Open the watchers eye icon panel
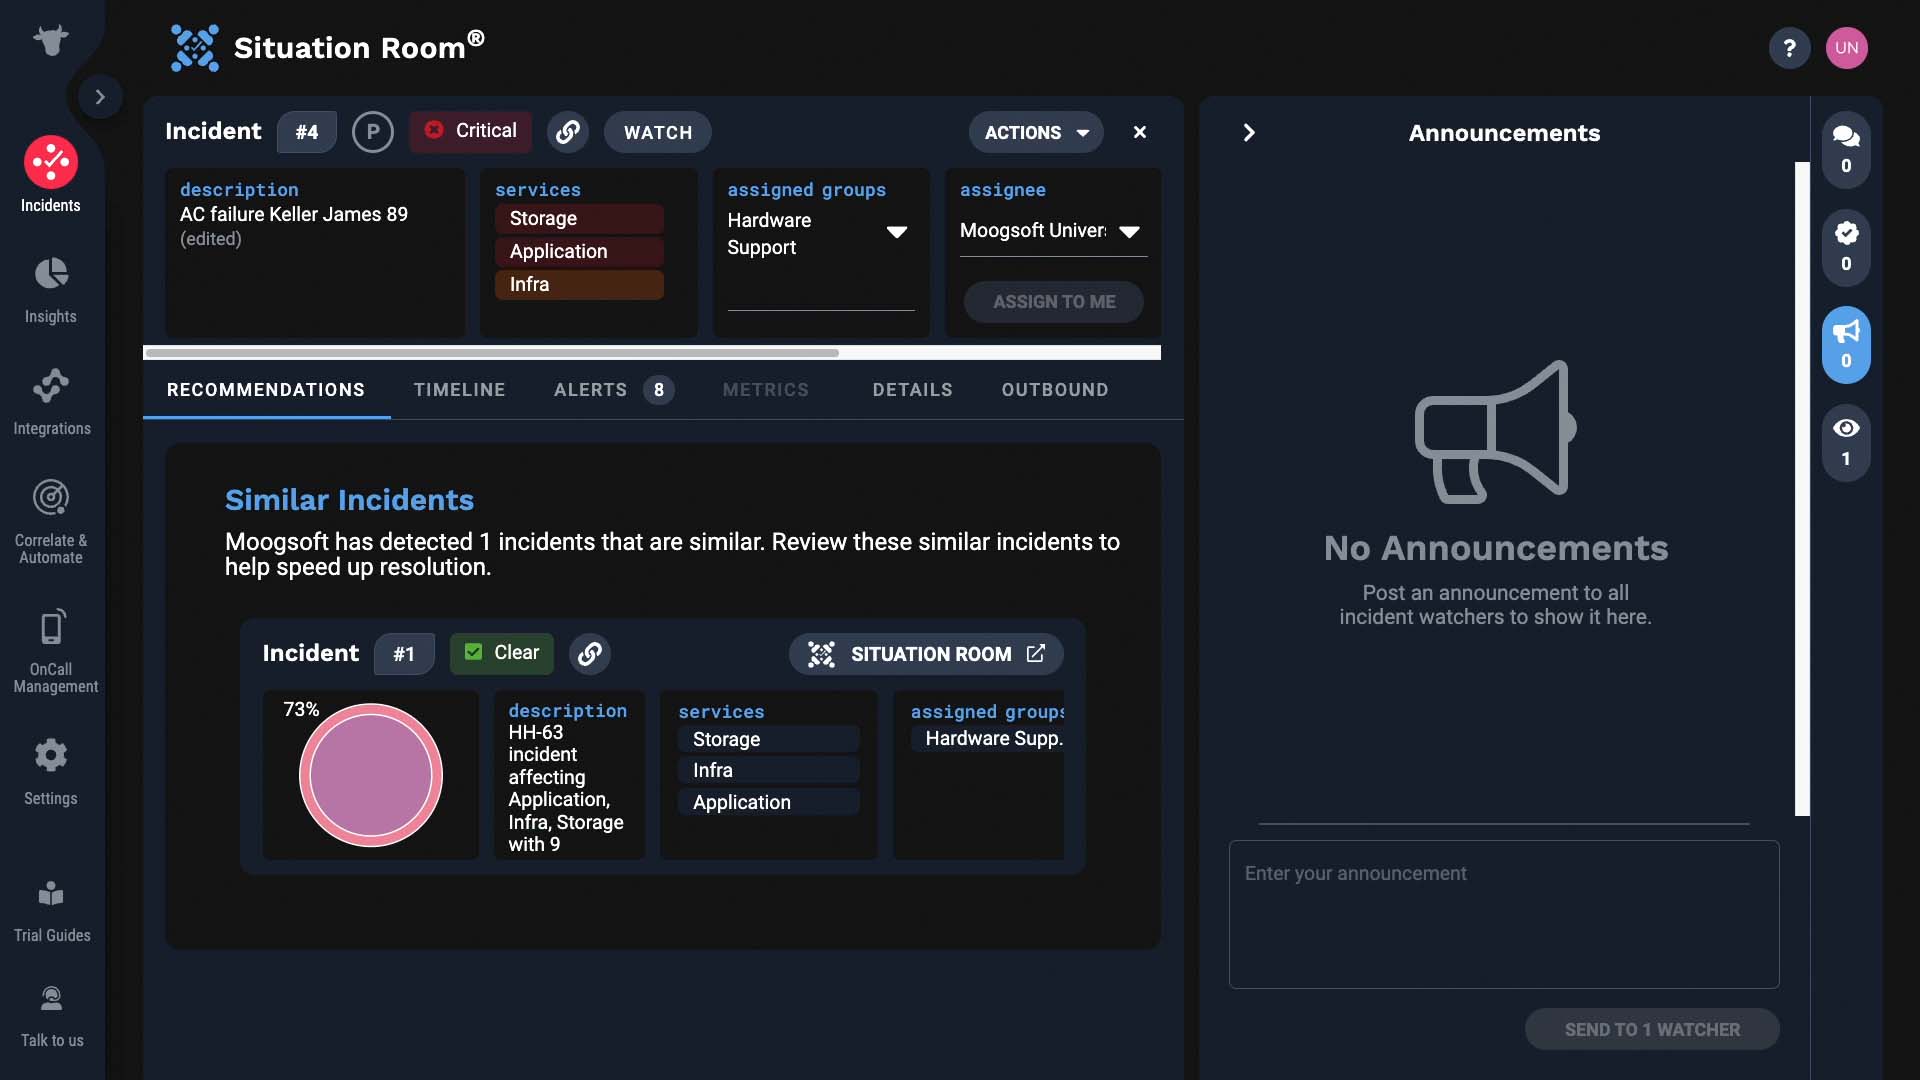This screenshot has width=1920, height=1080. pos(1846,442)
